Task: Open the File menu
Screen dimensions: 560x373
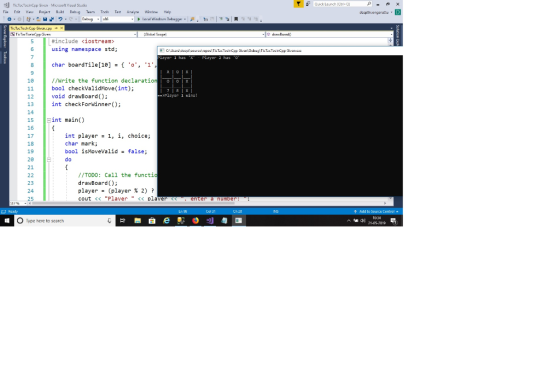Action: pyautogui.click(x=6, y=12)
